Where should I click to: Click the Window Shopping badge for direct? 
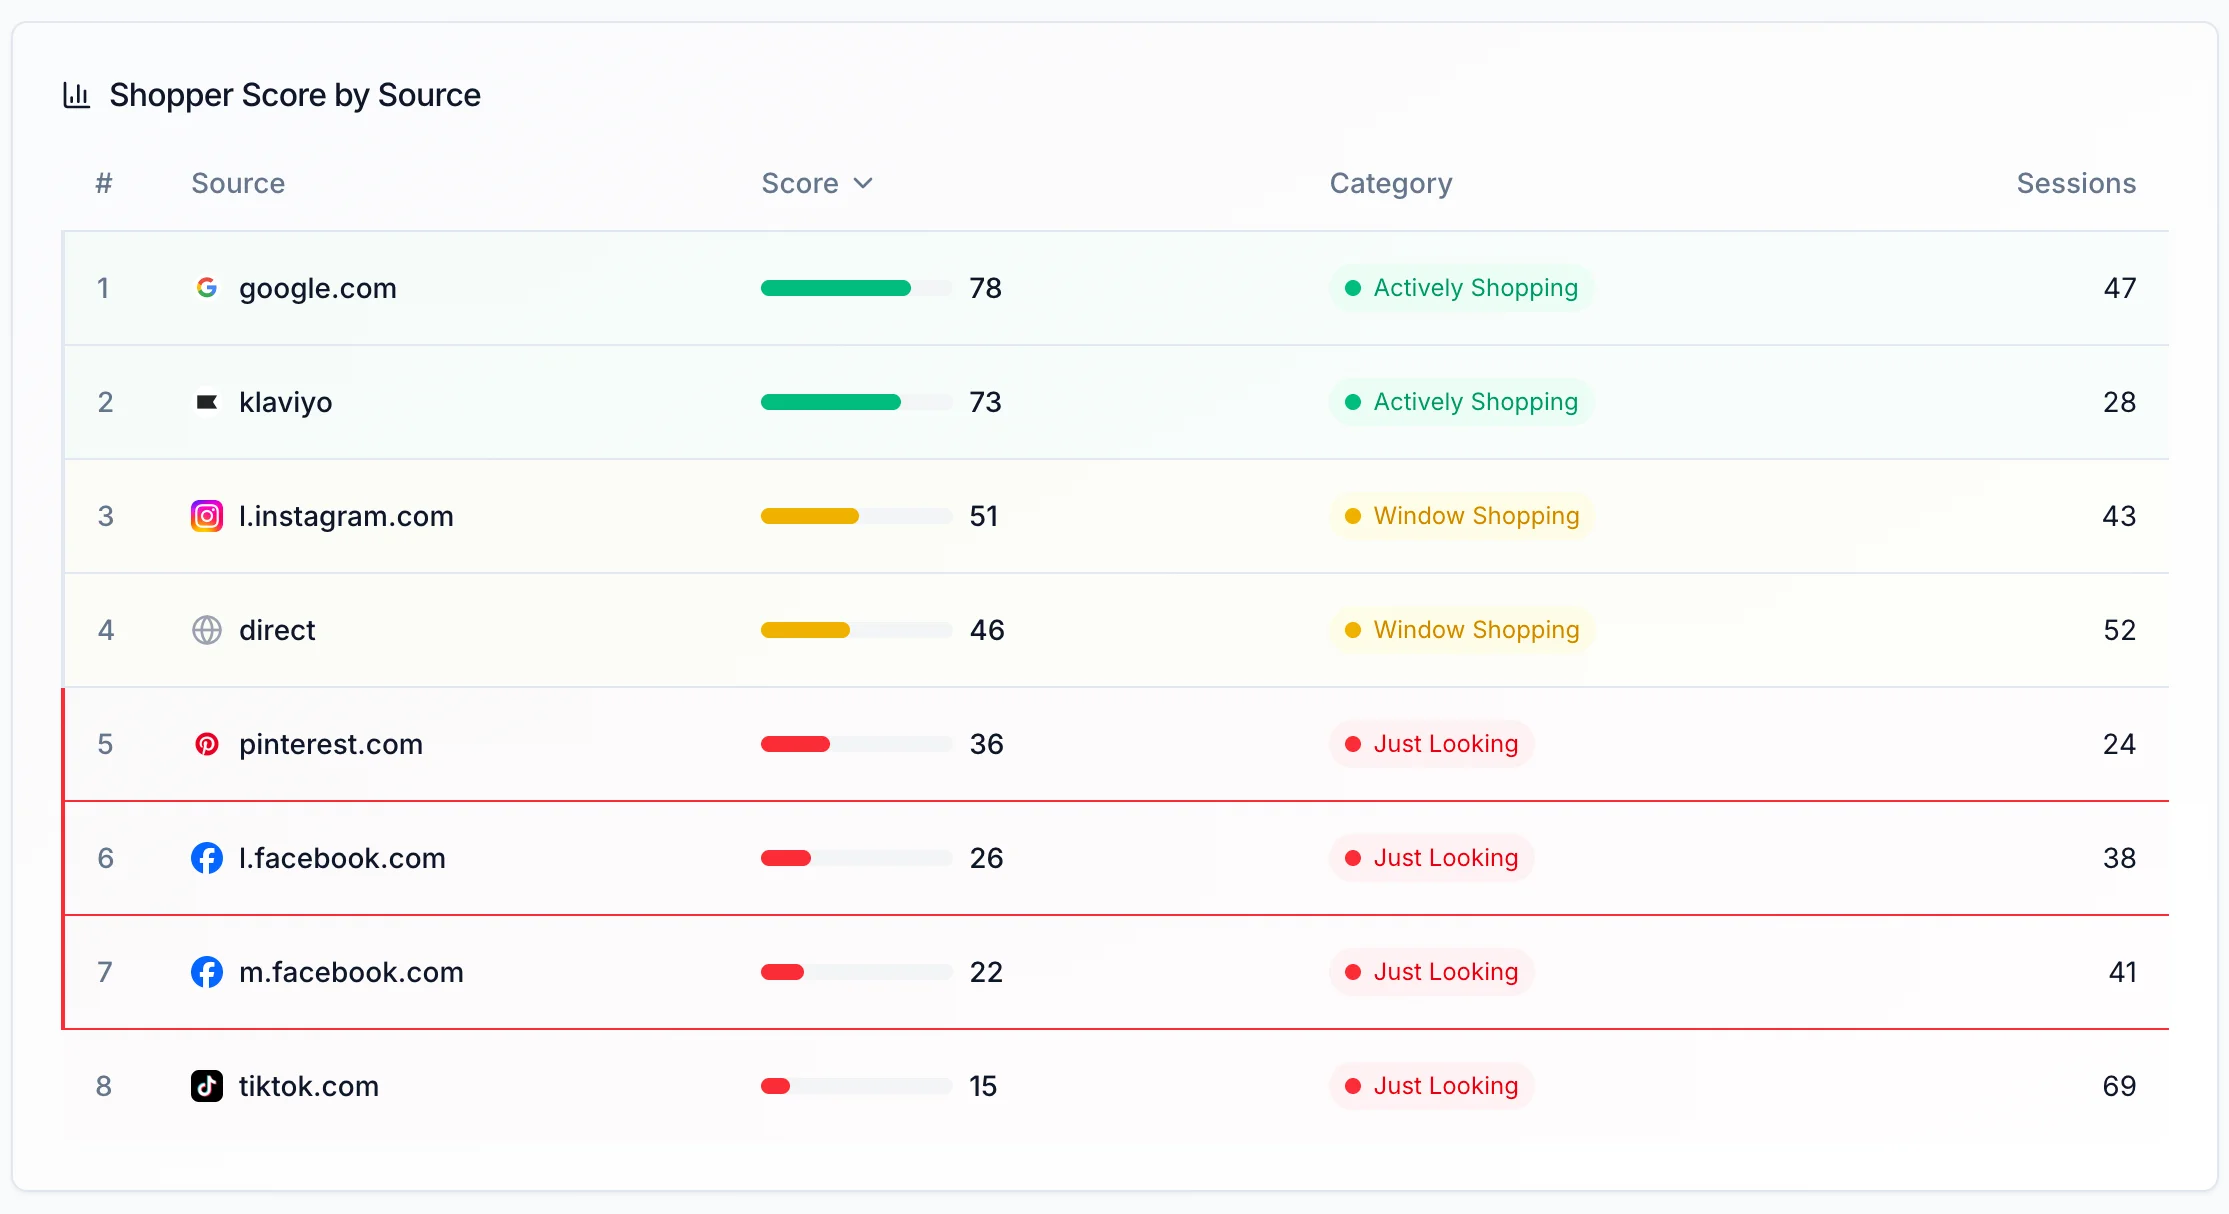pyautogui.click(x=1461, y=630)
